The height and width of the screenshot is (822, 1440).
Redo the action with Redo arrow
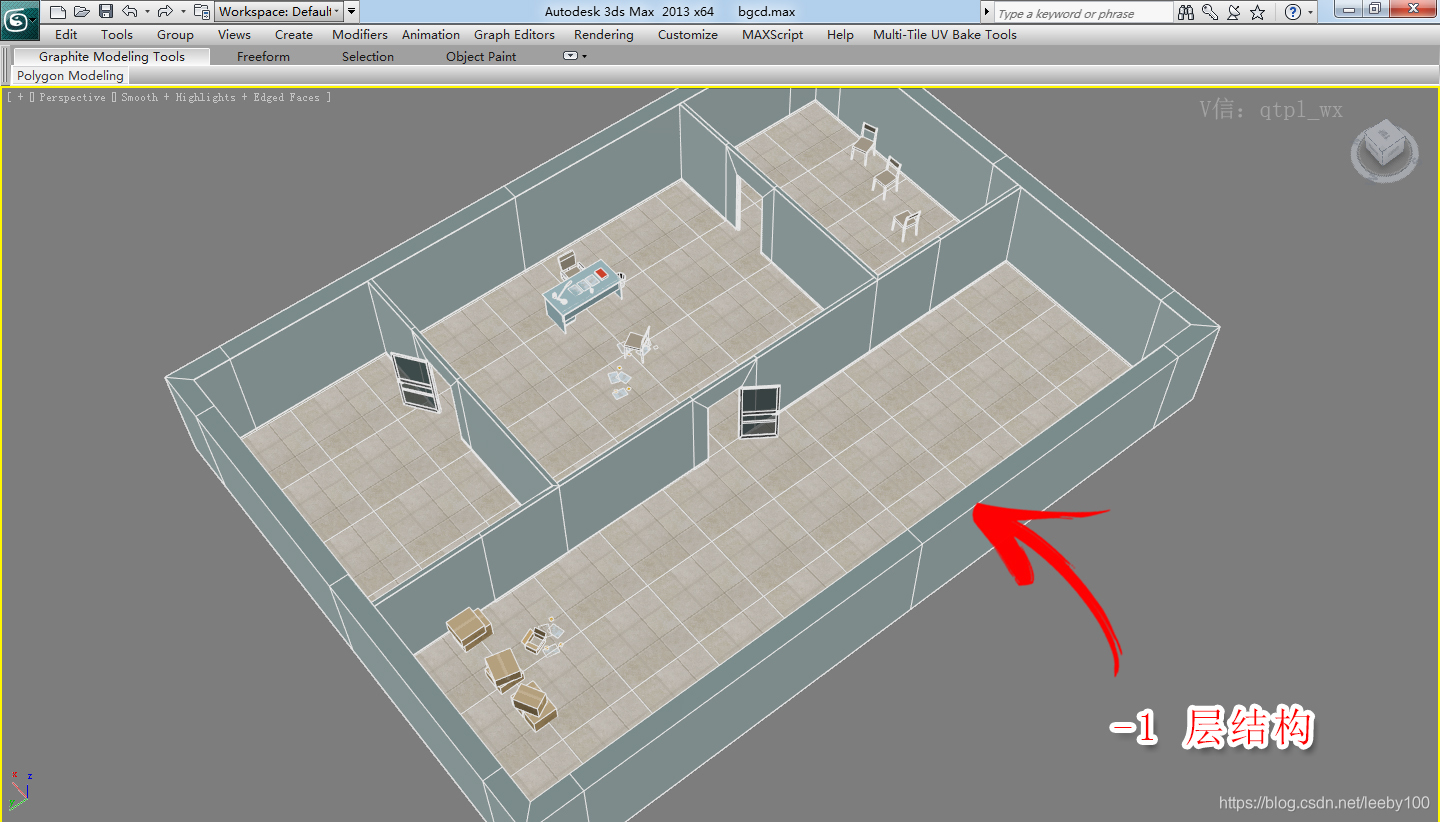click(x=166, y=12)
